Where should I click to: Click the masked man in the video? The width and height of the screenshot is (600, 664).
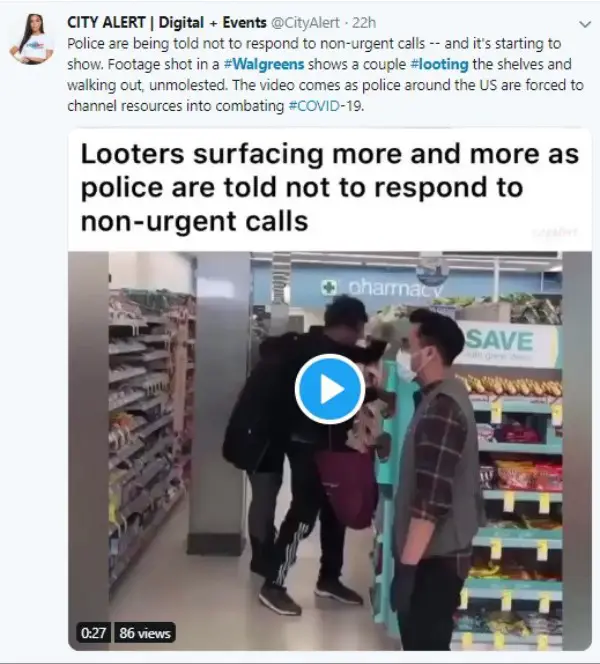[436, 479]
